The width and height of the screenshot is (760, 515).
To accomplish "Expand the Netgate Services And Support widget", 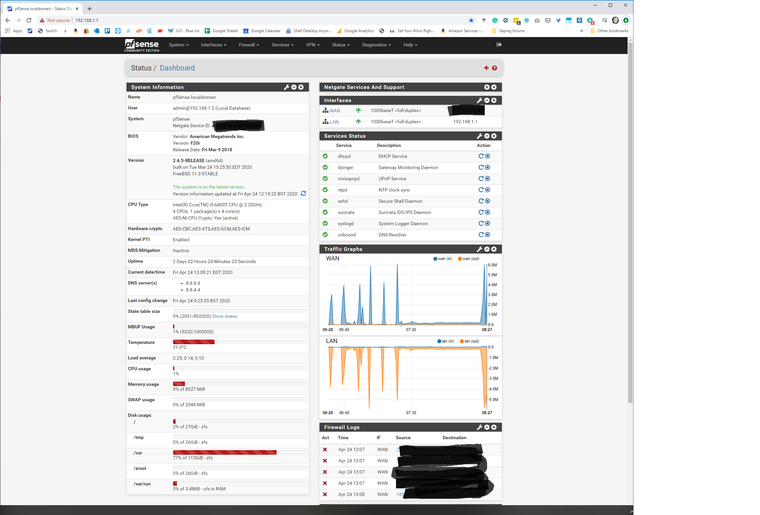I will point(487,87).
